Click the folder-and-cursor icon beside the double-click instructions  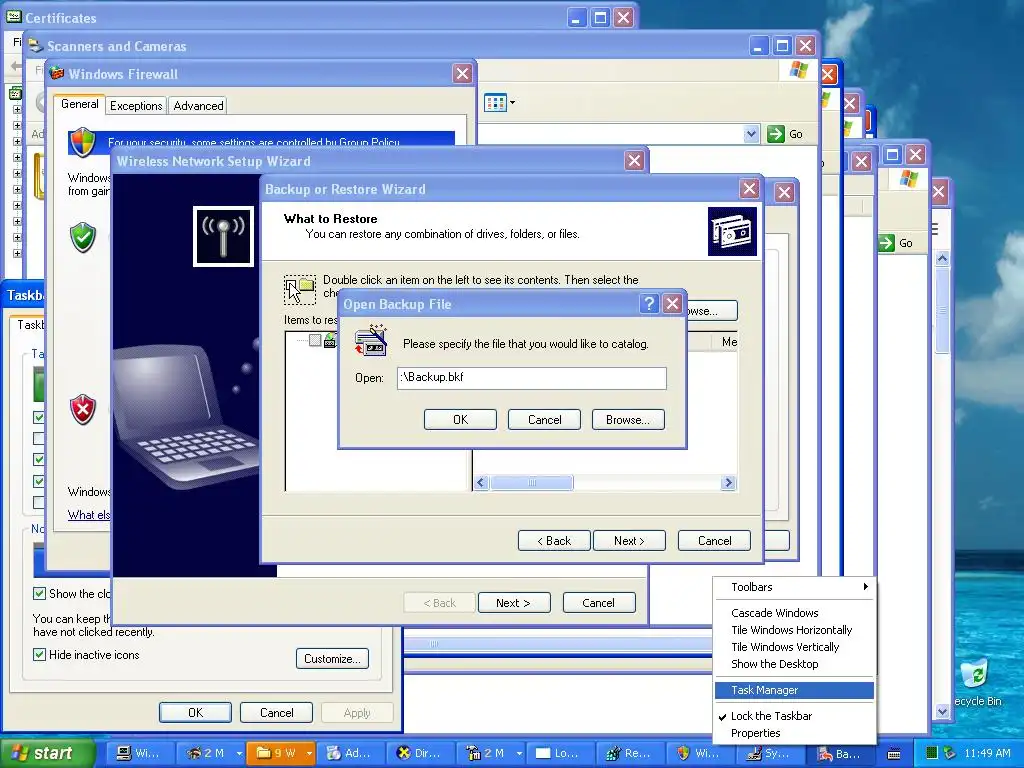point(300,289)
